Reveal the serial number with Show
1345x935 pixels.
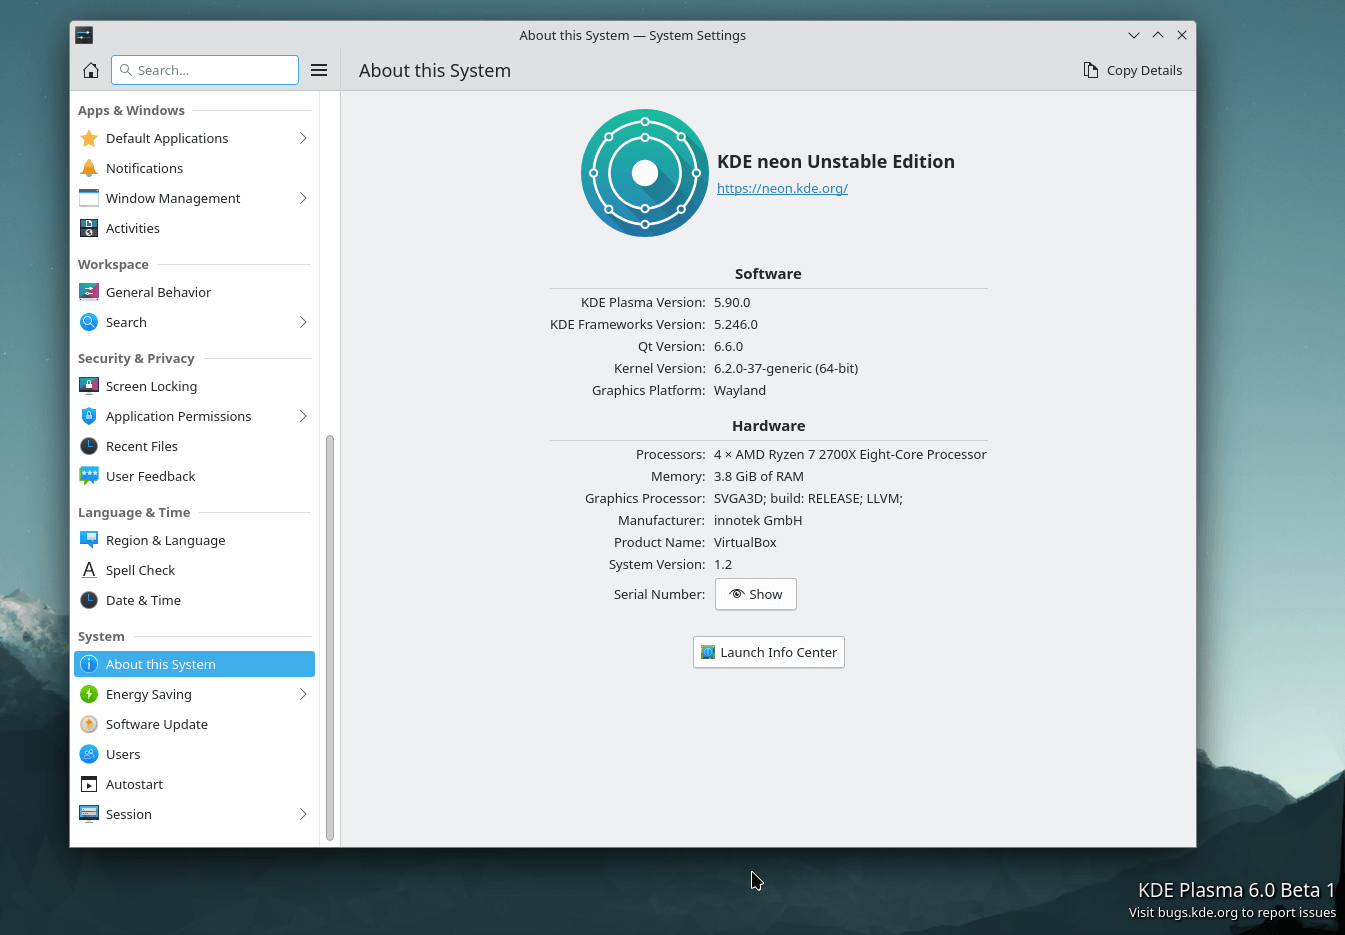tap(755, 594)
